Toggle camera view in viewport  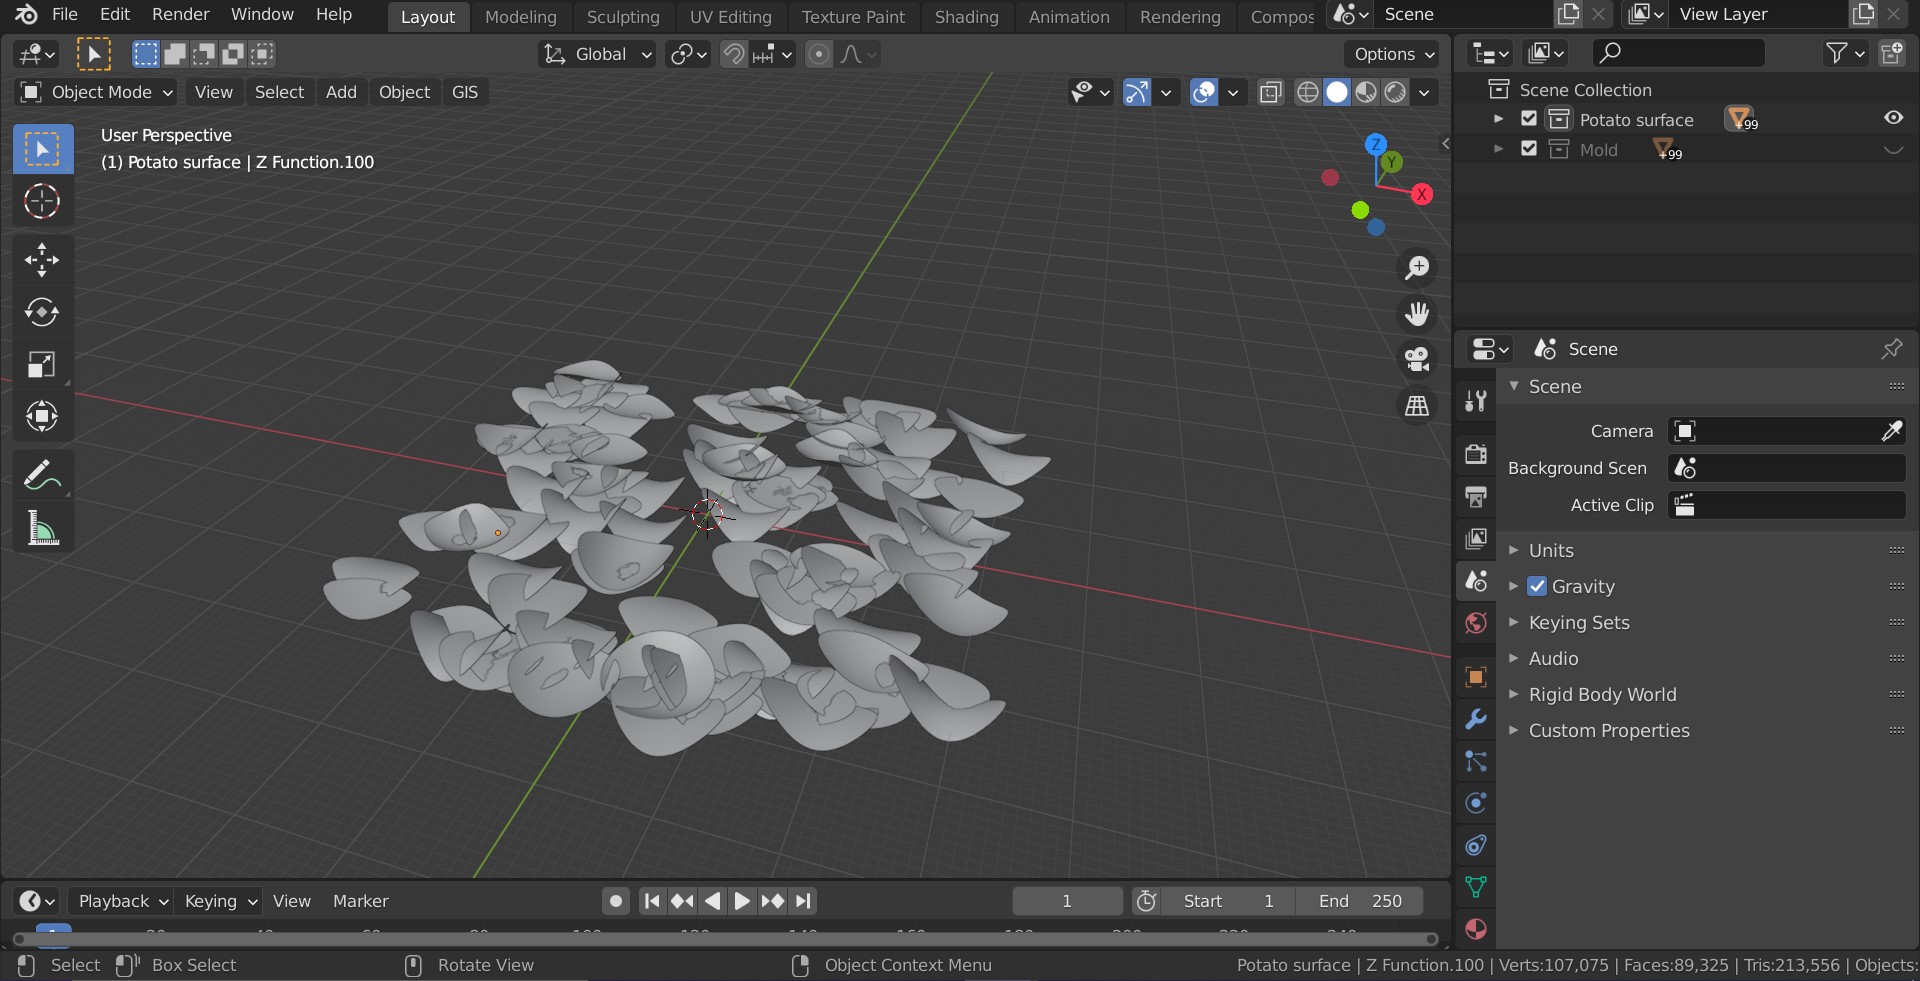tap(1417, 359)
